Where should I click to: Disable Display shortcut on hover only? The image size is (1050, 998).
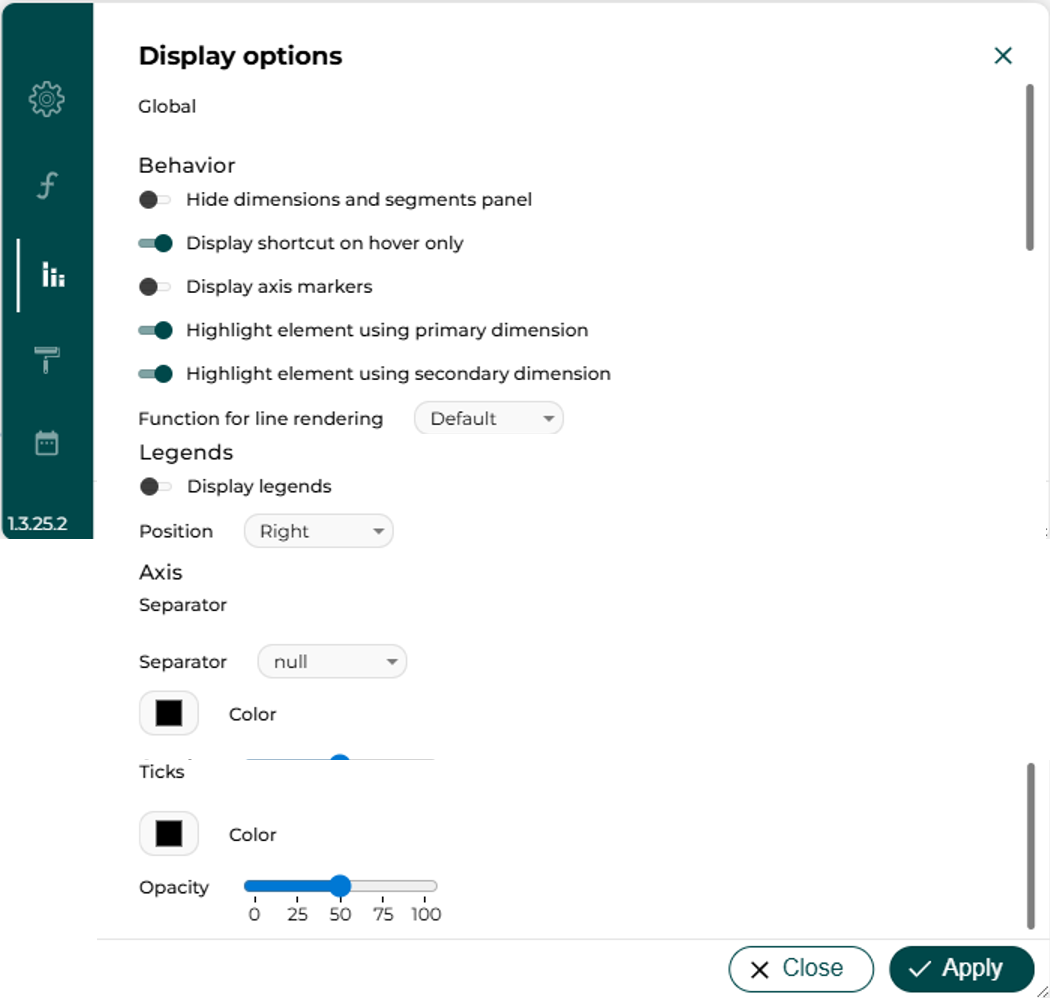(x=155, y=243)
